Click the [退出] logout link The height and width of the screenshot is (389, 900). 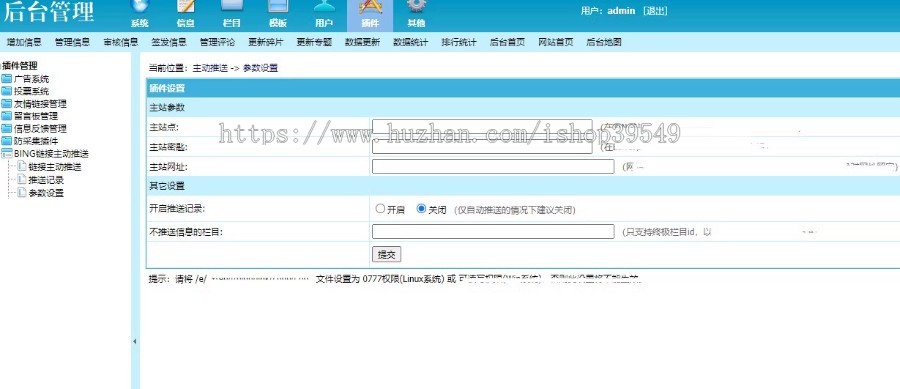655,10
